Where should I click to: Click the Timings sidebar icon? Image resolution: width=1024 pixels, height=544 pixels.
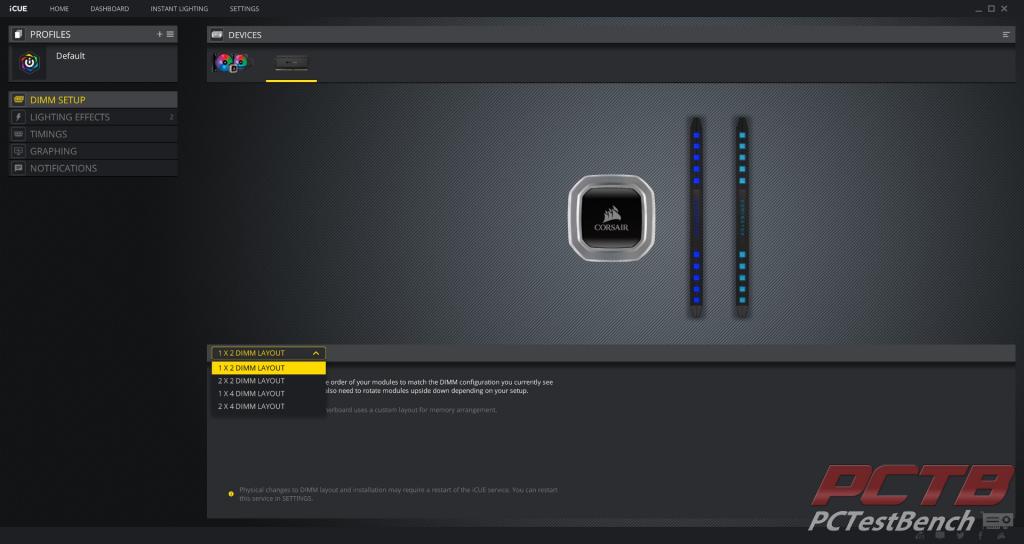pos(18,134)
